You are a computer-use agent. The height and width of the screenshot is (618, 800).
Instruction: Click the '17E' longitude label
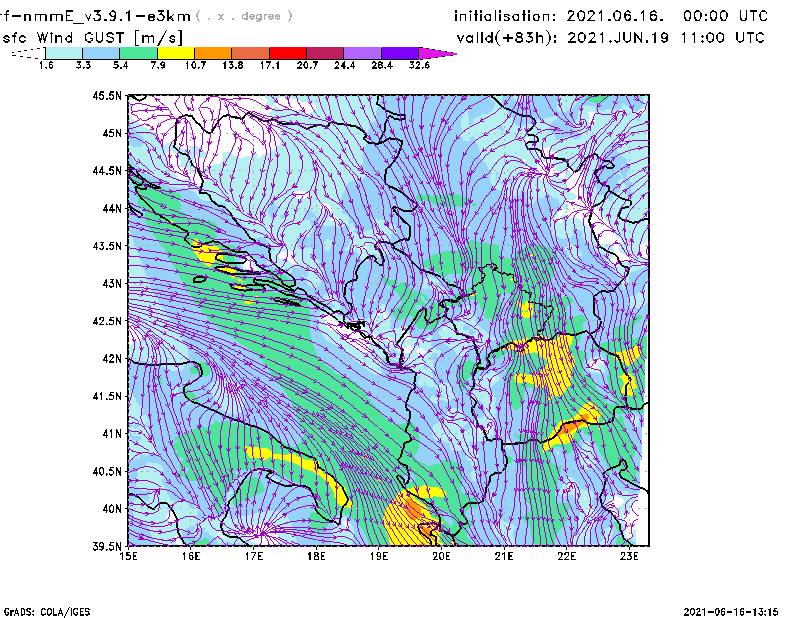pyautogui.click(x=254, y=556)
